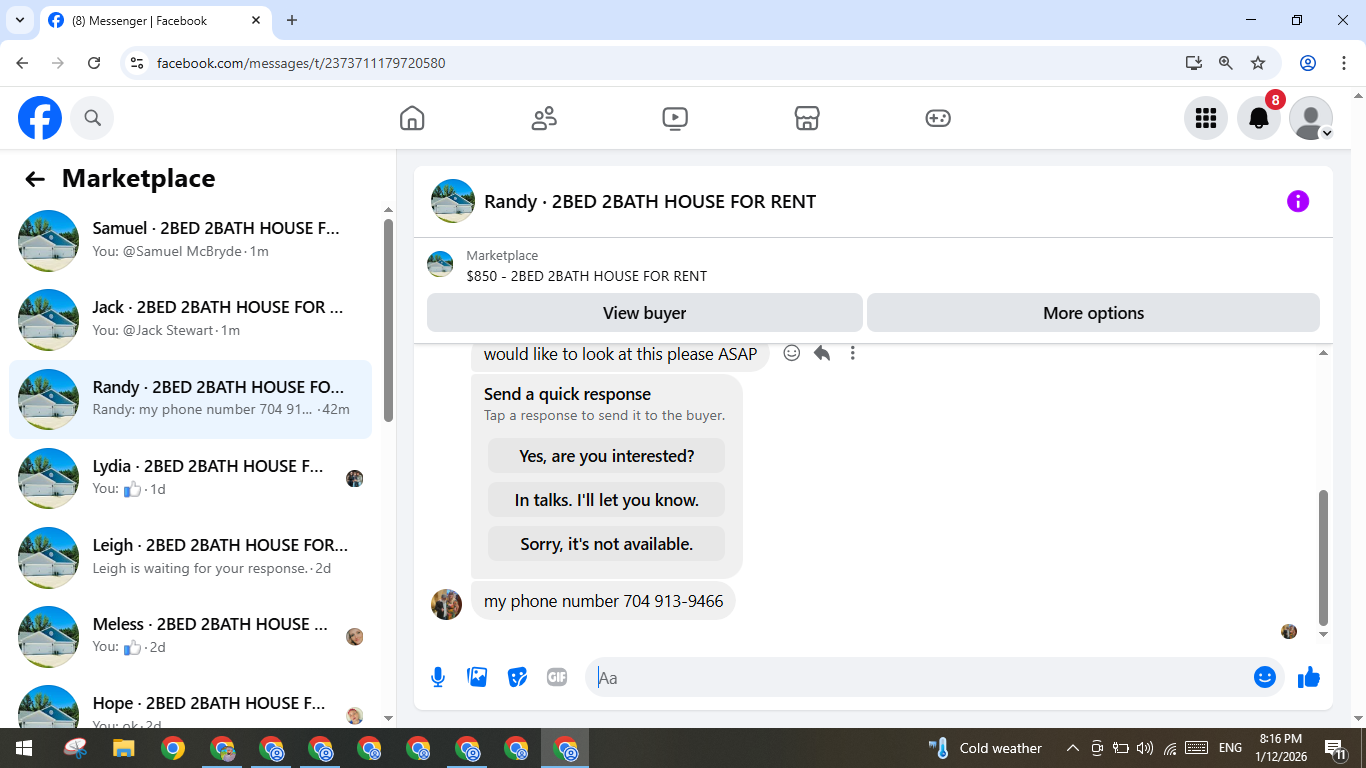
Task: View site information icon left of URL
Action: pos(138,63)
